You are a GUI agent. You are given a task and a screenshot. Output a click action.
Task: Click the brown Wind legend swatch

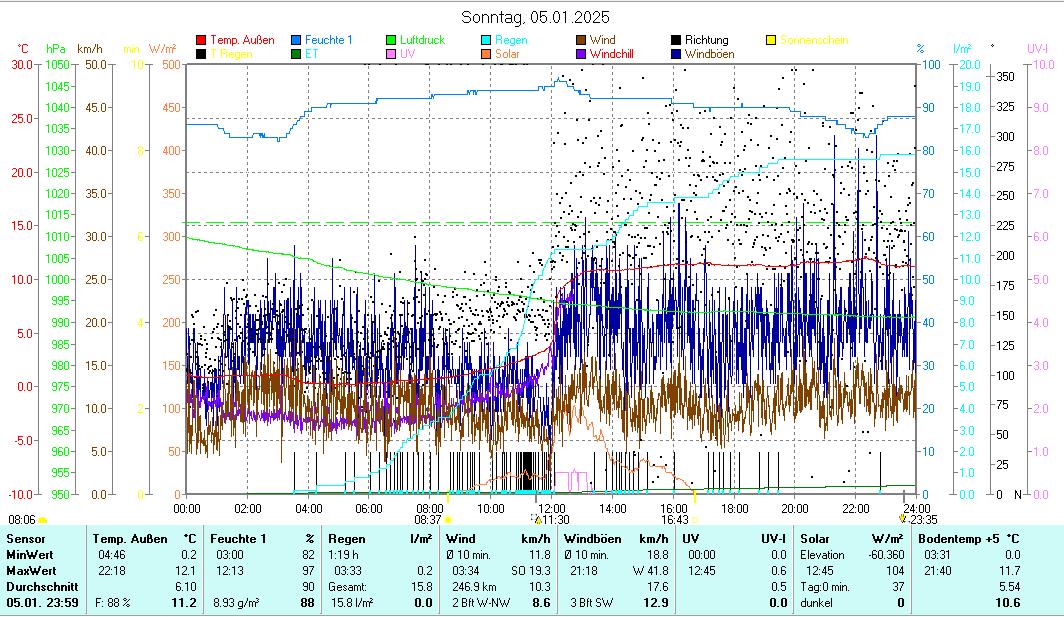click(581, 41)
